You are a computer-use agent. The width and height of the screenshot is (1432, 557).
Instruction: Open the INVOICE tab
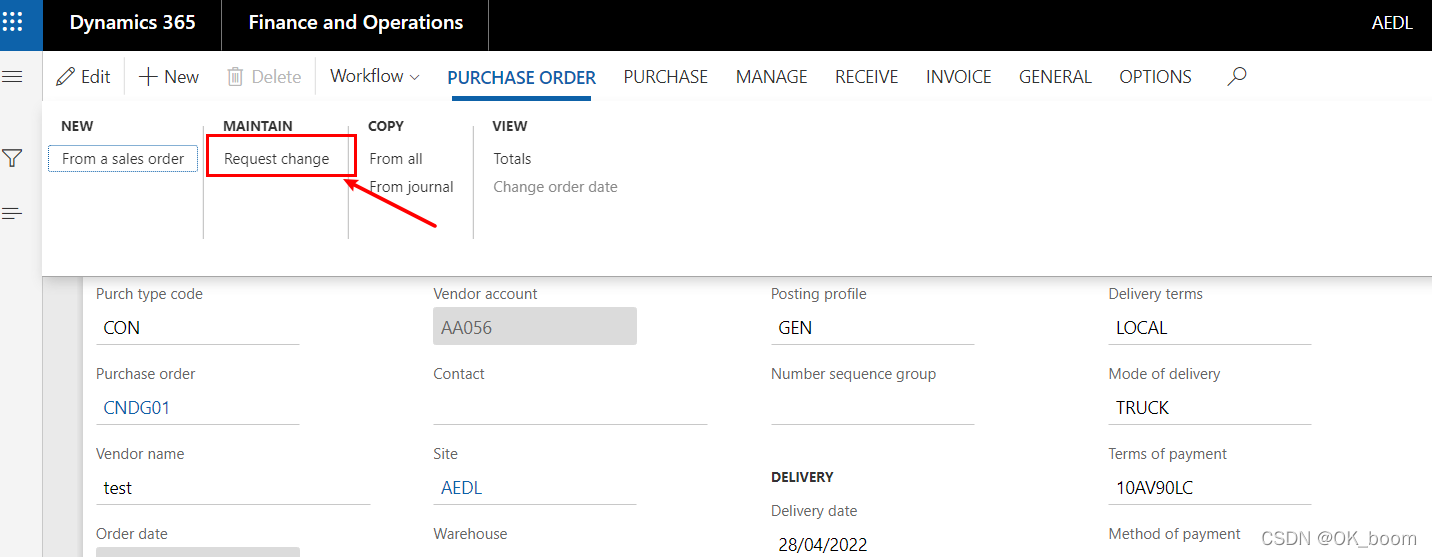(x=959, y=77)
